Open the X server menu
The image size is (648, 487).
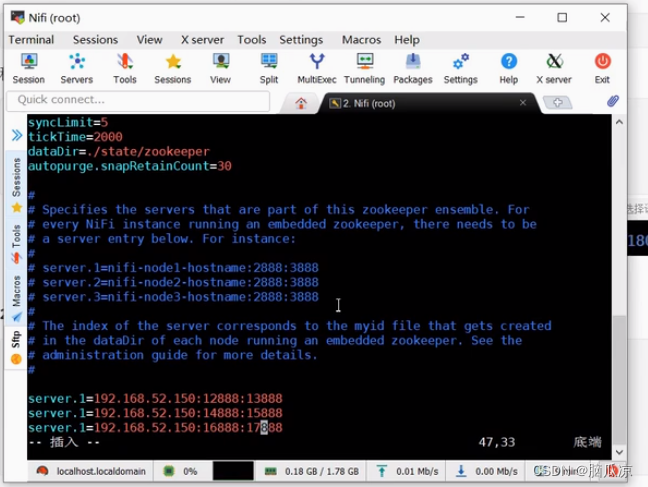coord(202,40)
